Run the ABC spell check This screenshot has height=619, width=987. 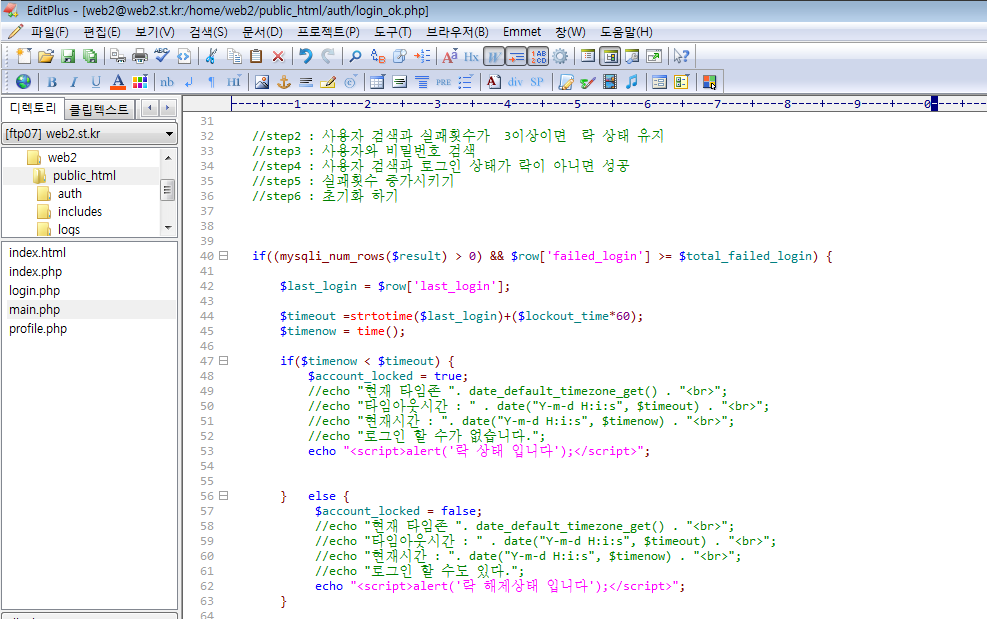(162, 56)
